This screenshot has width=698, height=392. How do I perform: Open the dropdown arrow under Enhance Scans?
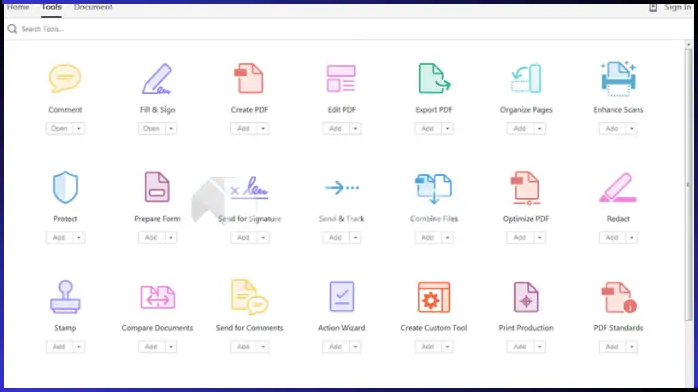click(x=632, y=129)
